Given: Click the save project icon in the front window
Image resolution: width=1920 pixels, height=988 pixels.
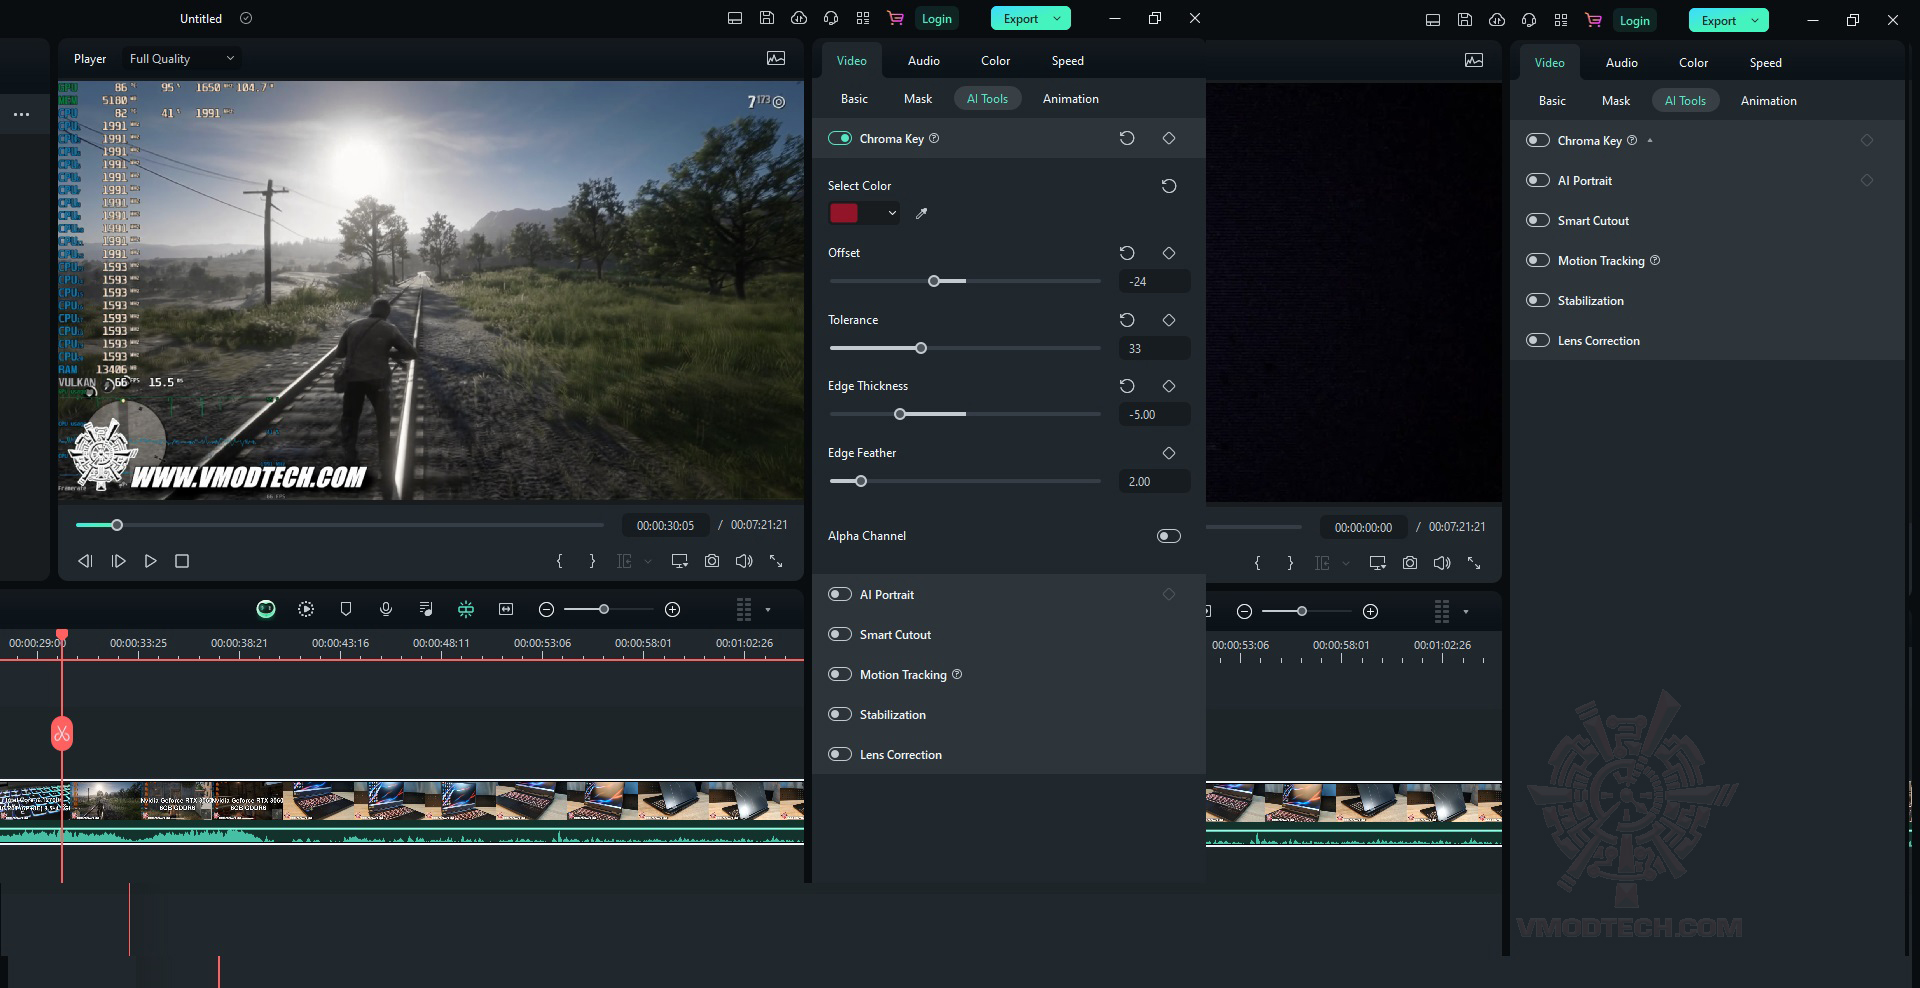Looking at the screenshot, I should point(767,18).
